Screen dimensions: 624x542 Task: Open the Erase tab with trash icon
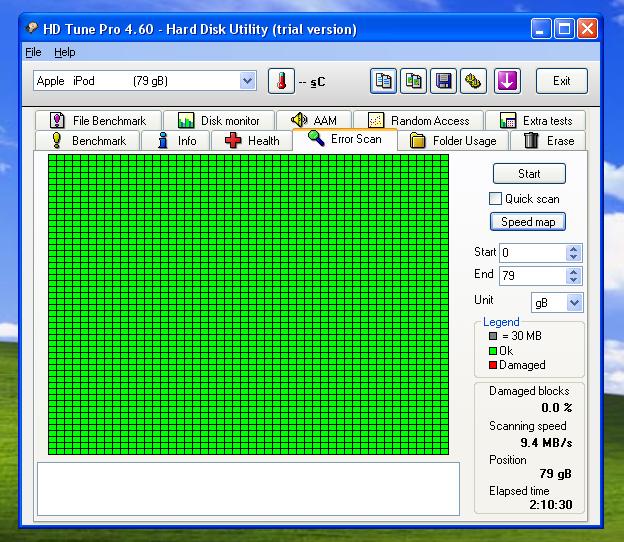tap(549, 141)
